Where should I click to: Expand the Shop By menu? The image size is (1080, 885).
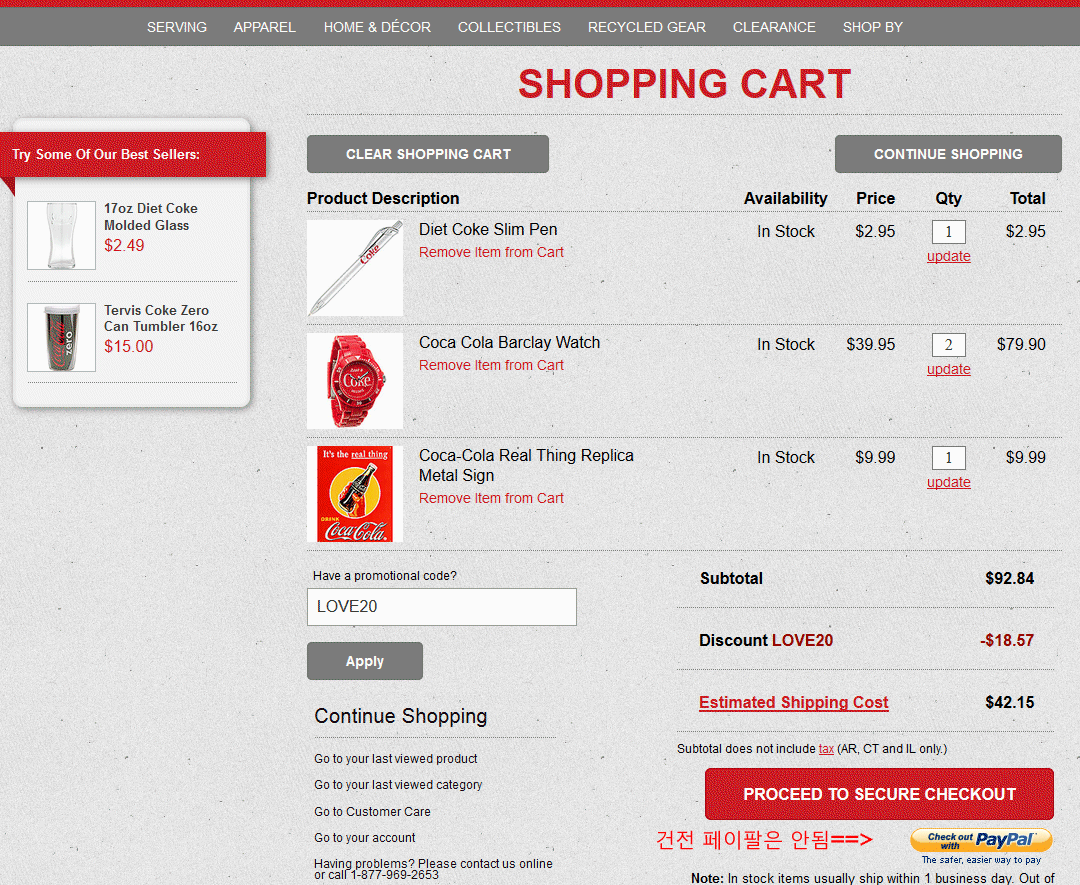872,27
